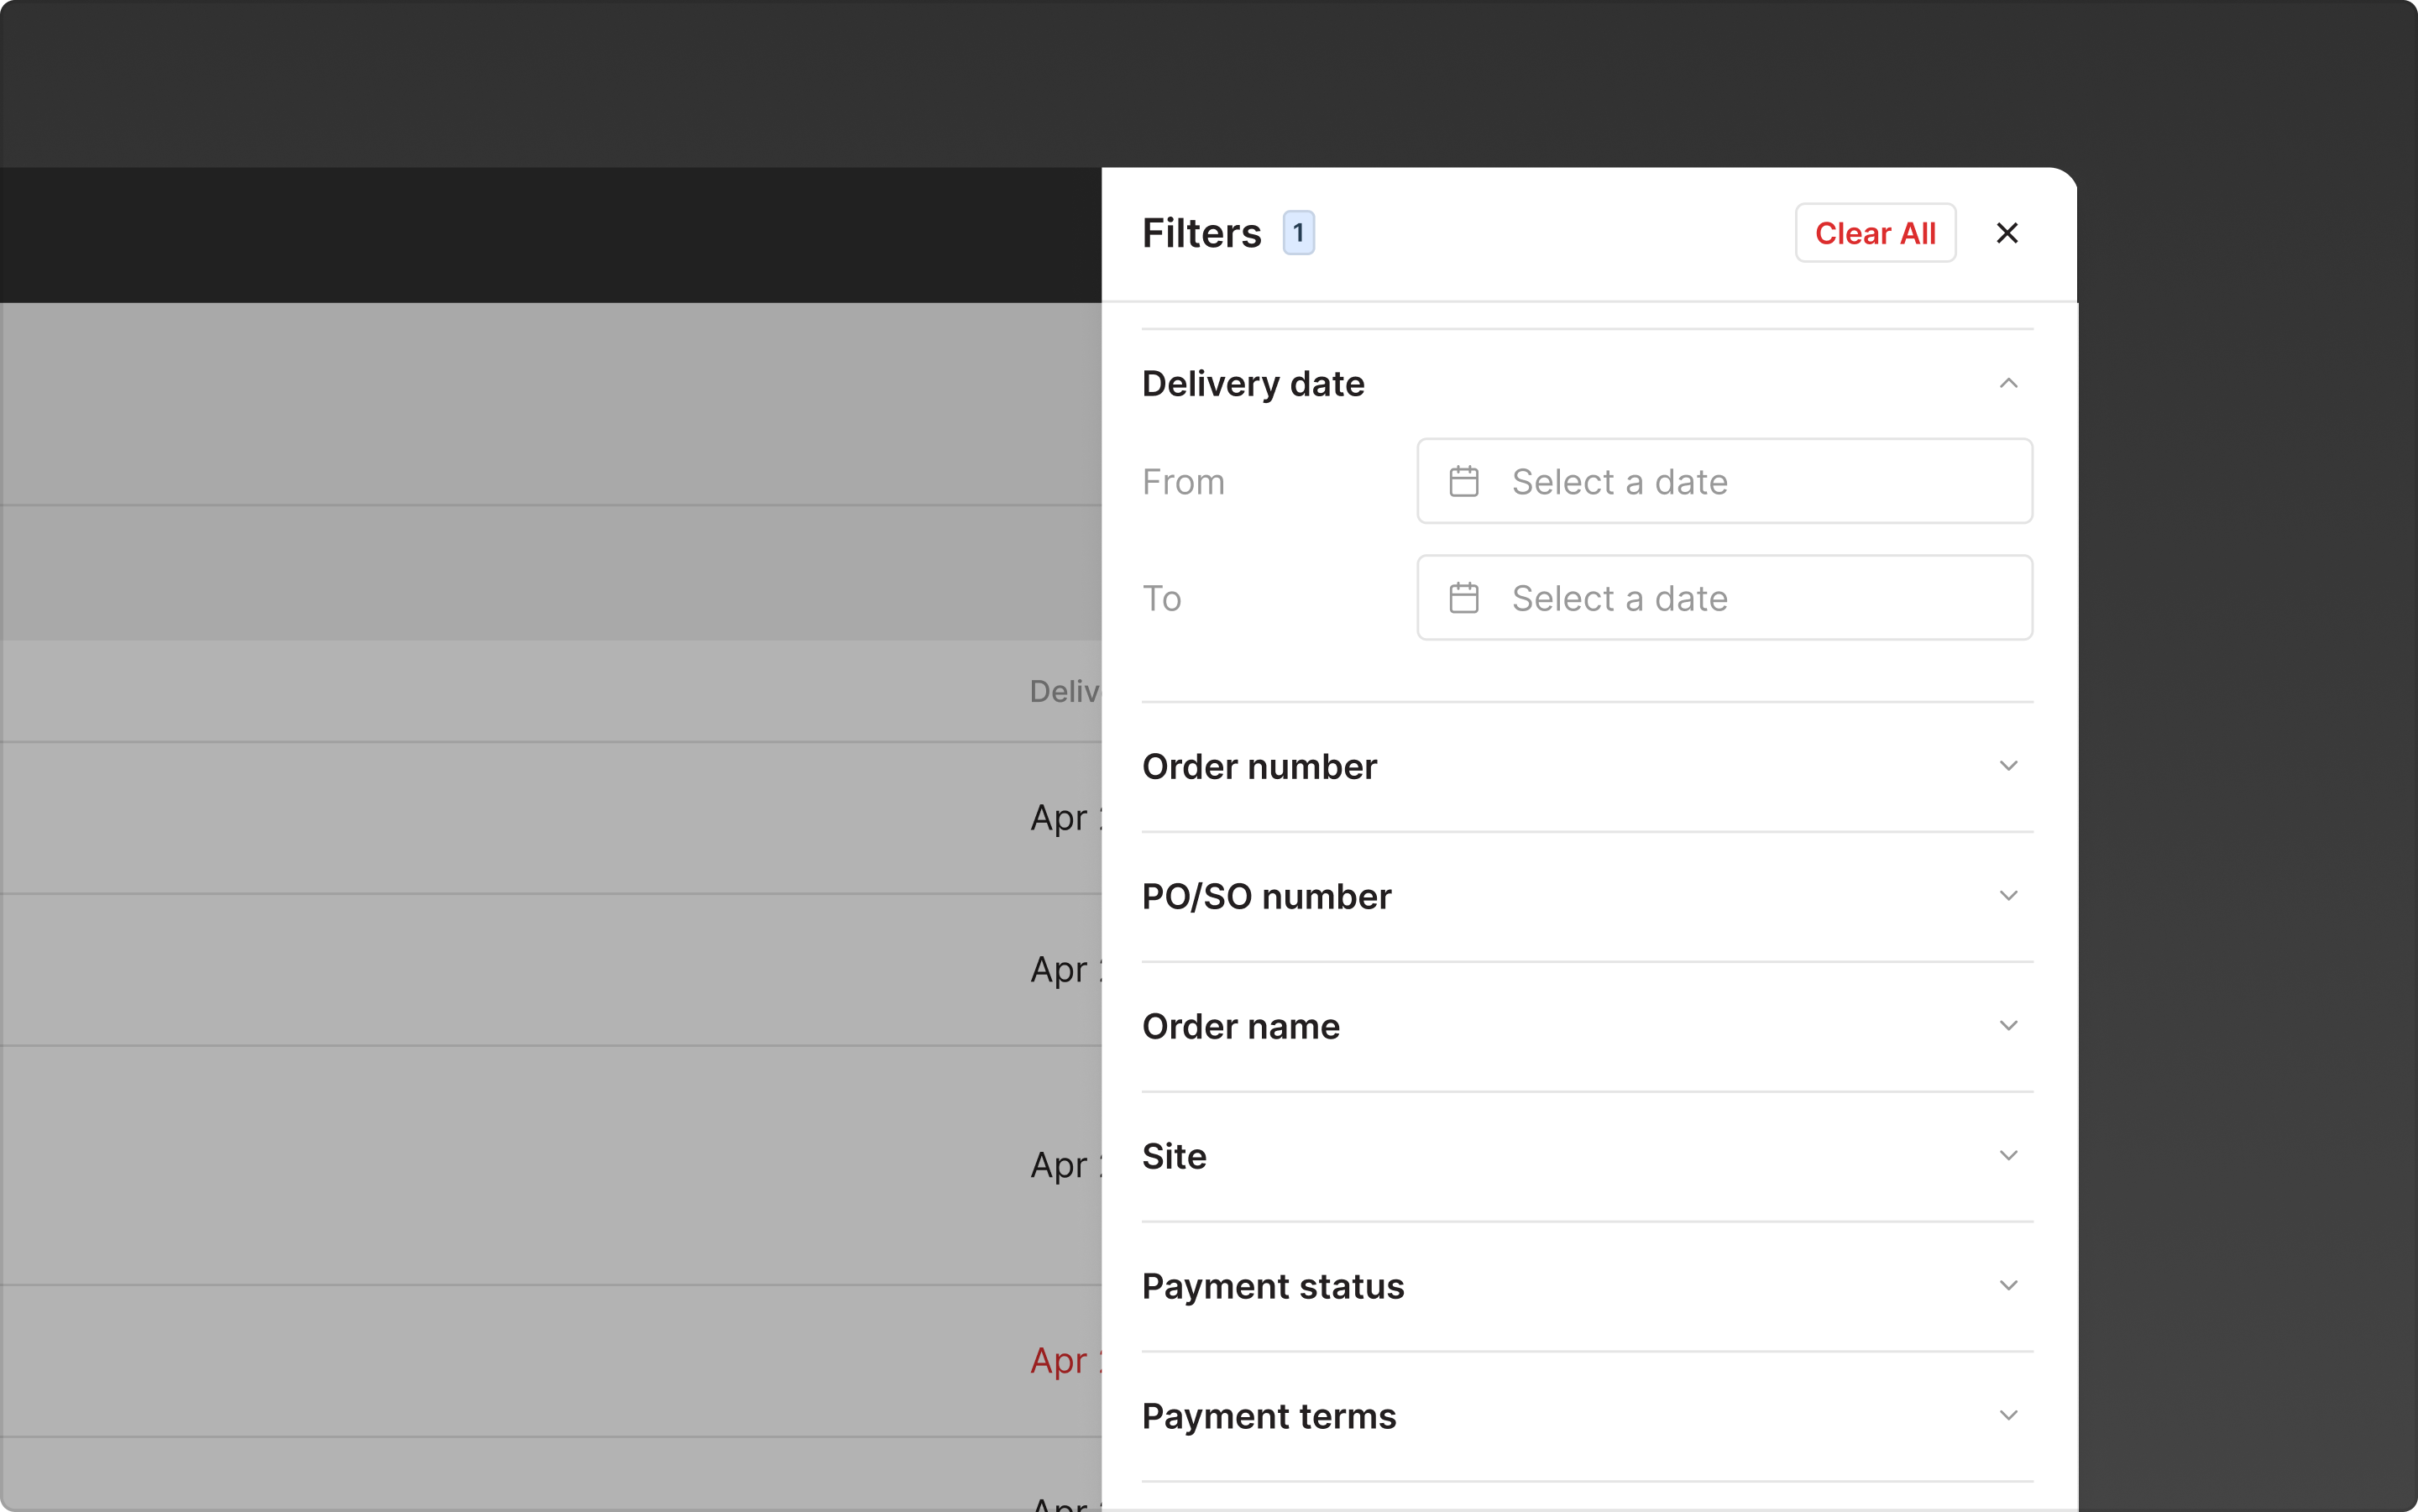Collapse the Delivery date section
Image resolution: width=2418 pixels, height=1512 pixels.
point(2009,384)
